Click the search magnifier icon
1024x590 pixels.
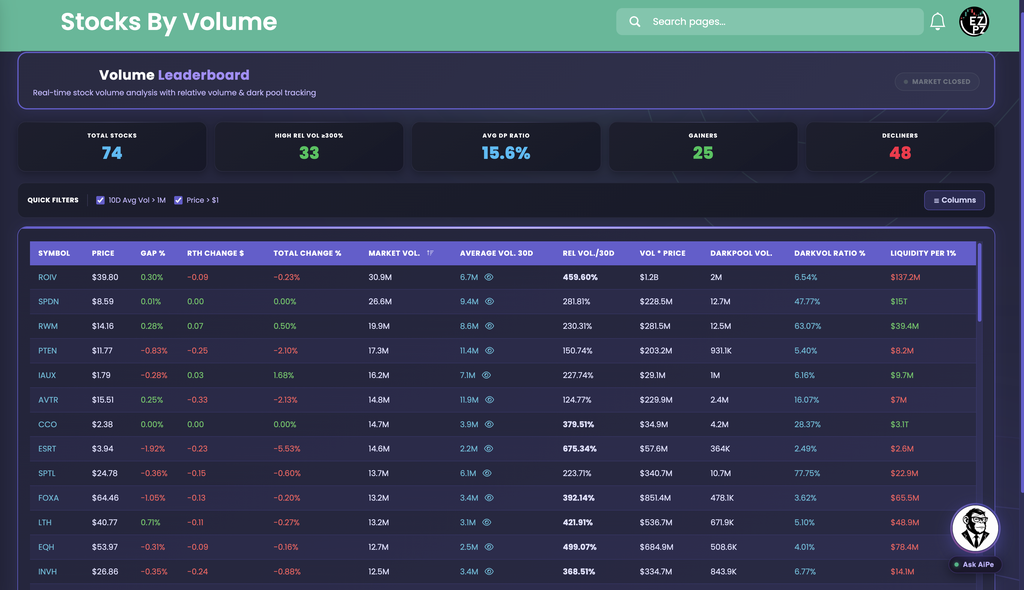click(x=635, y=22)
